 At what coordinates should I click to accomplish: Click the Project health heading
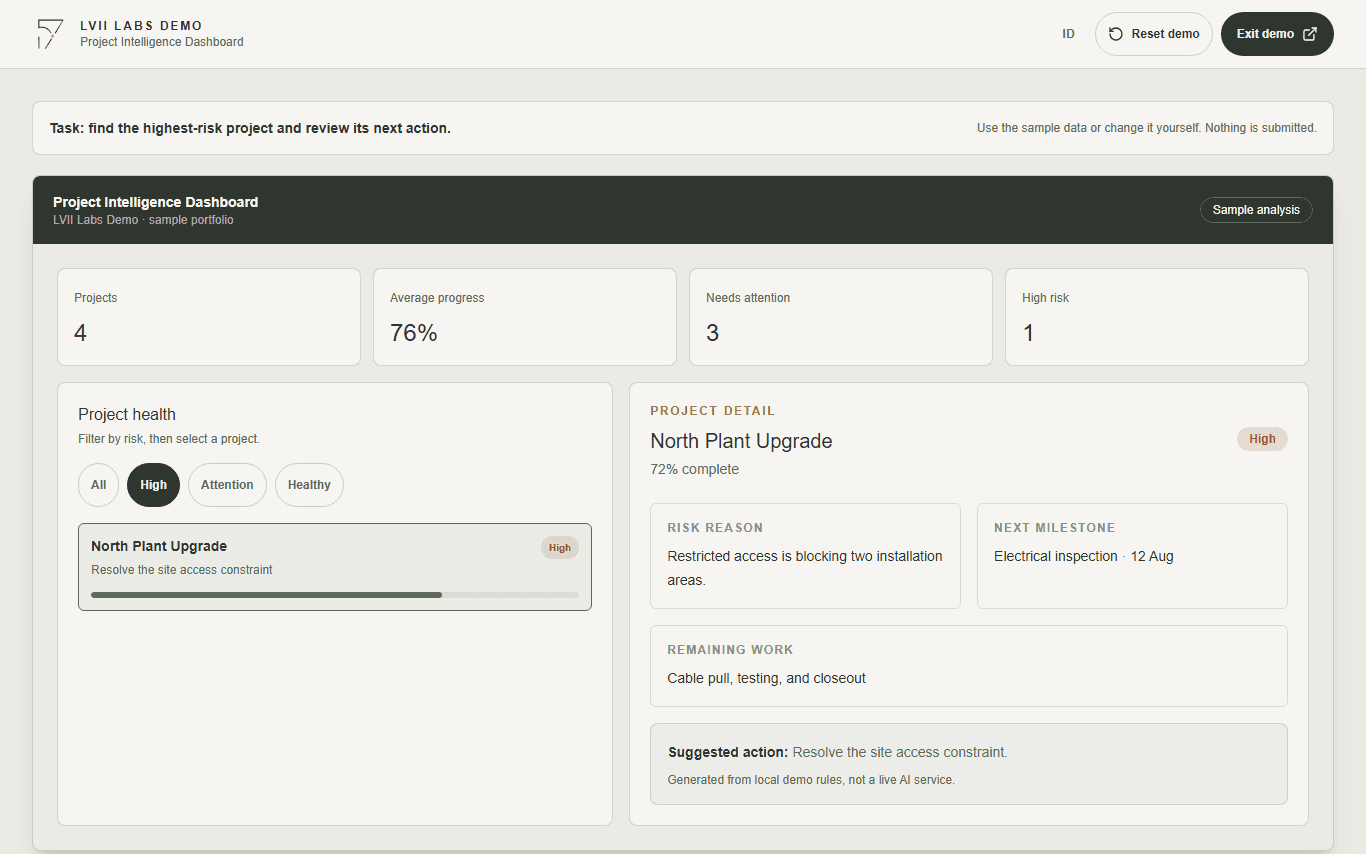[127, 414]
